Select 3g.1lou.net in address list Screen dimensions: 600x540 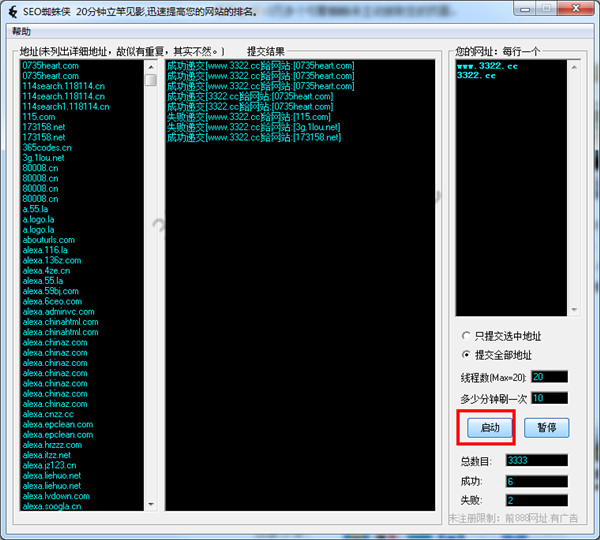tap(43, 158)
